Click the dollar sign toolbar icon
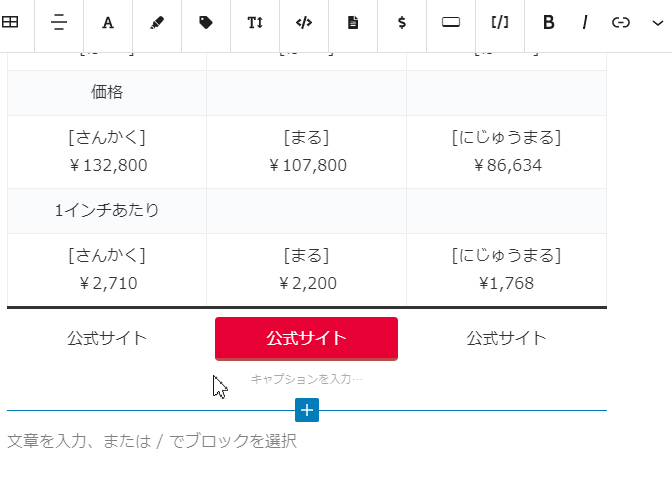Image resolution: width=672 pixels, height=480 pixels. pyautogui.click(x=402, y=22)
